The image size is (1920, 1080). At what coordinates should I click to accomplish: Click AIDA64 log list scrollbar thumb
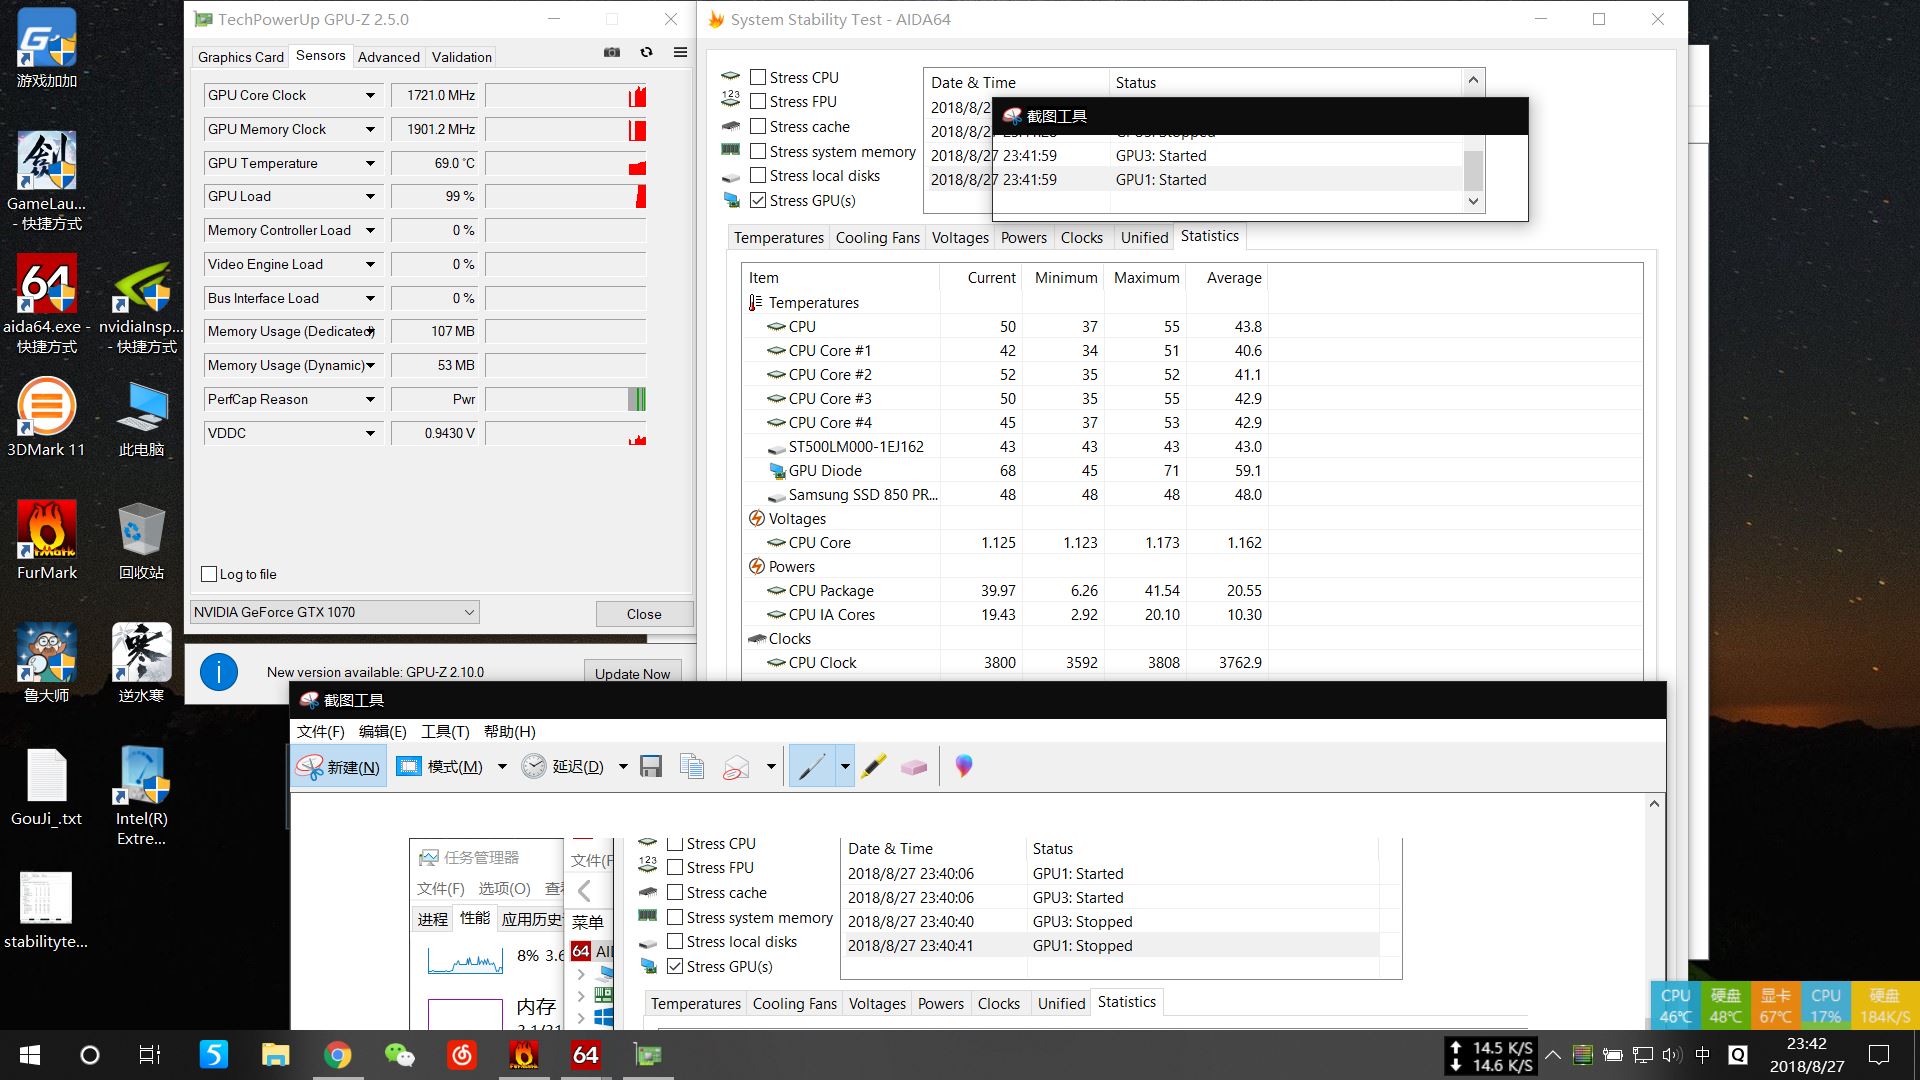[x=1473, y=170]
